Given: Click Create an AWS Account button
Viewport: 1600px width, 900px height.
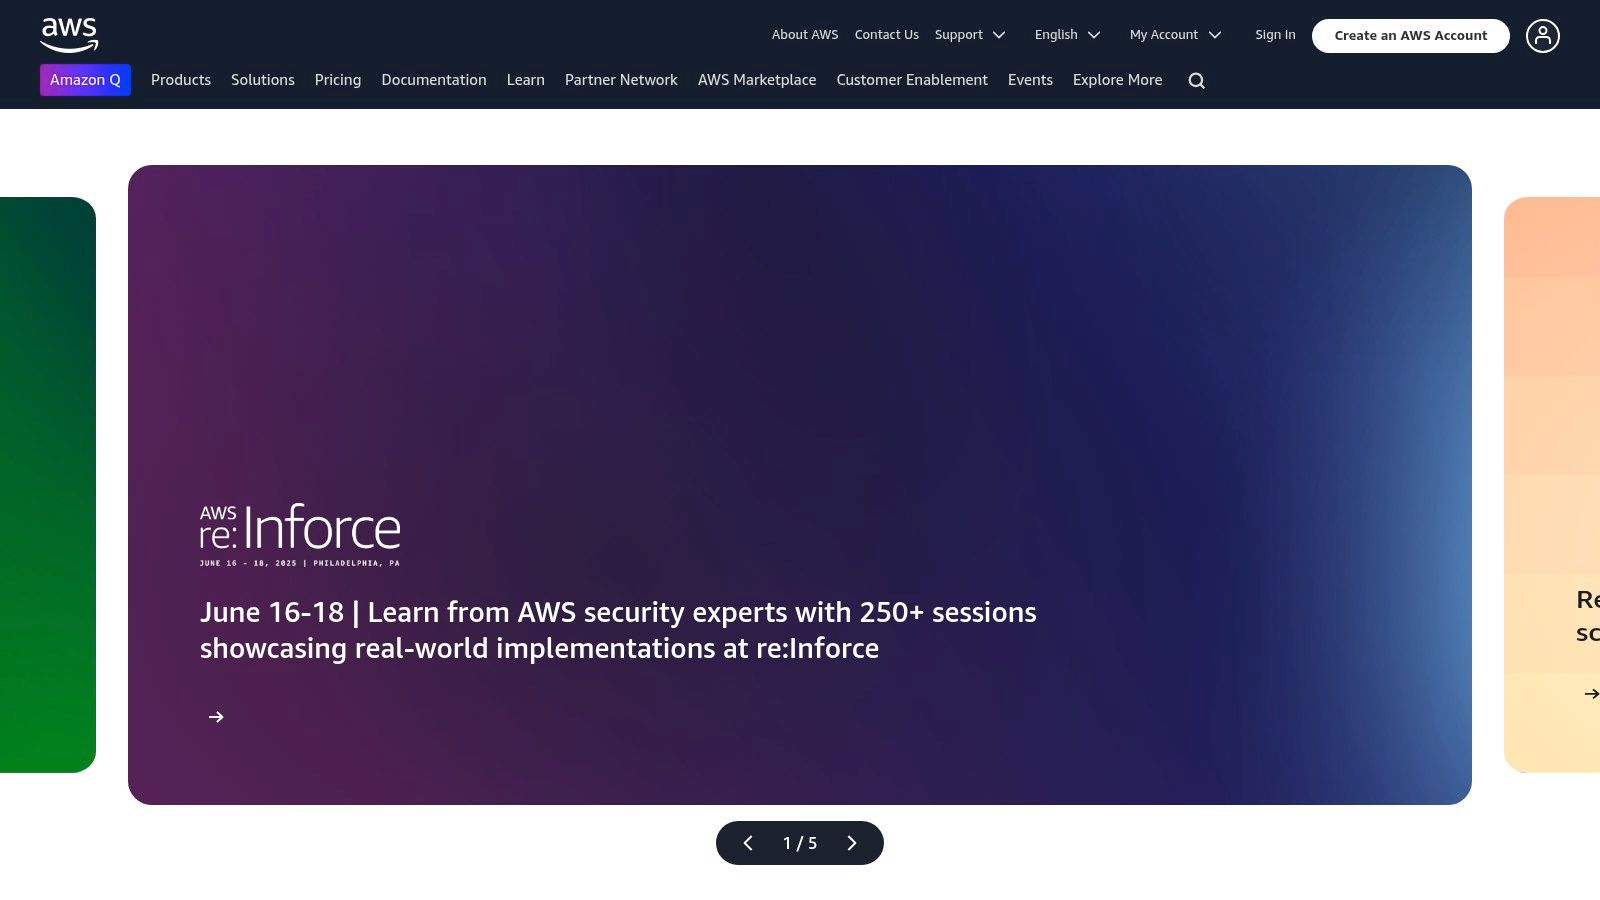Looking at the screenshot, I should [1411, 36].
